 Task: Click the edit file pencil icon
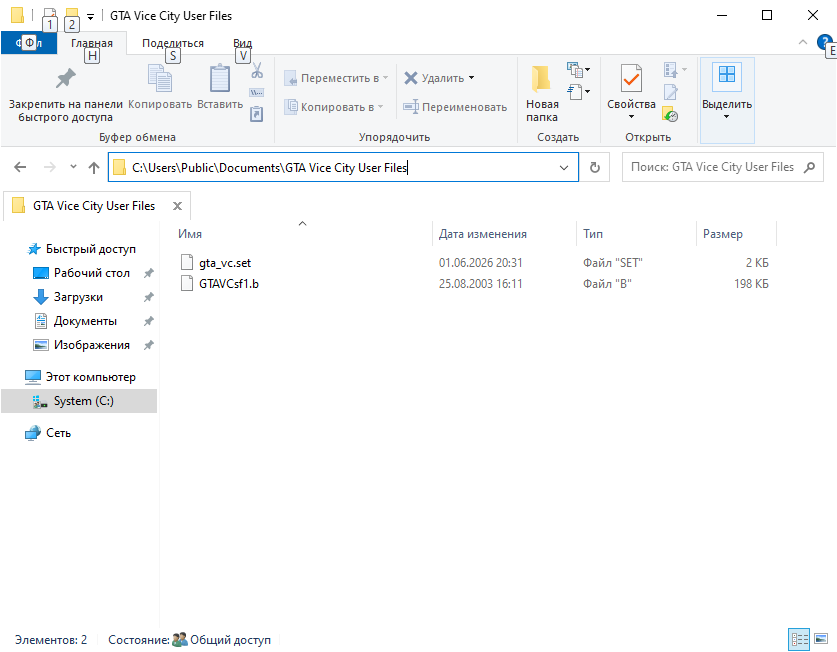click(x=670, y=92)
